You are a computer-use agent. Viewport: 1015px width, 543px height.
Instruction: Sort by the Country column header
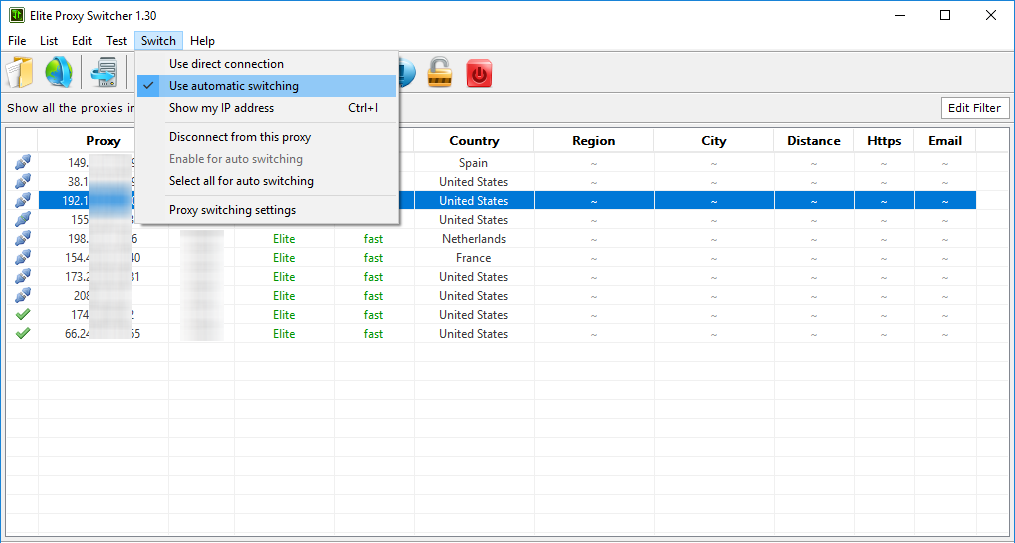(x=474, y=141)
